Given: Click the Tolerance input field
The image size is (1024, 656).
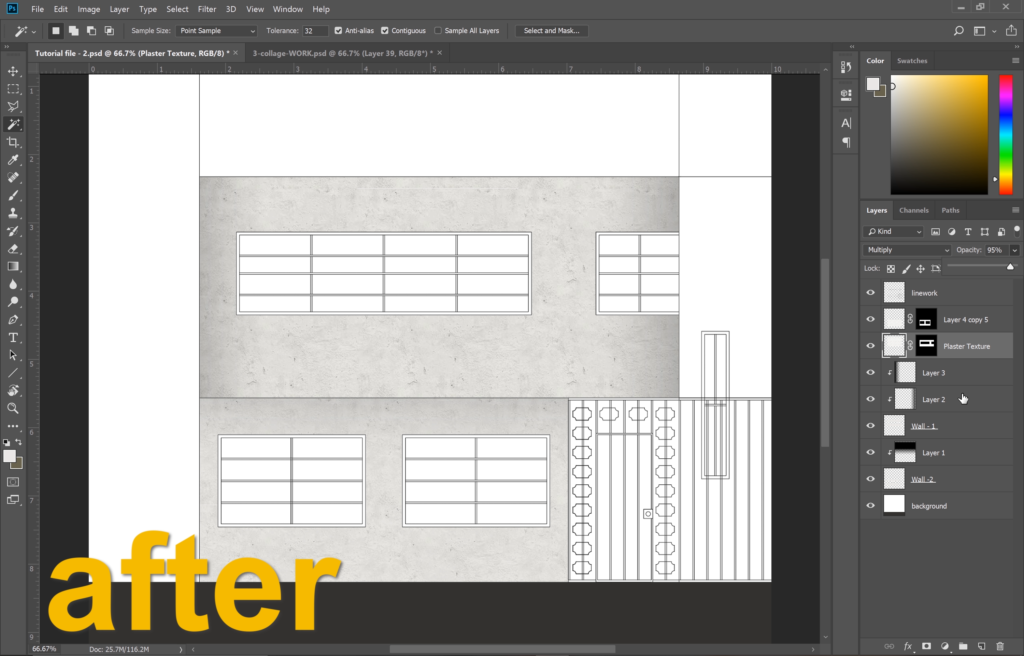Looking at the screenshot, I should click(x=315, y=31).
